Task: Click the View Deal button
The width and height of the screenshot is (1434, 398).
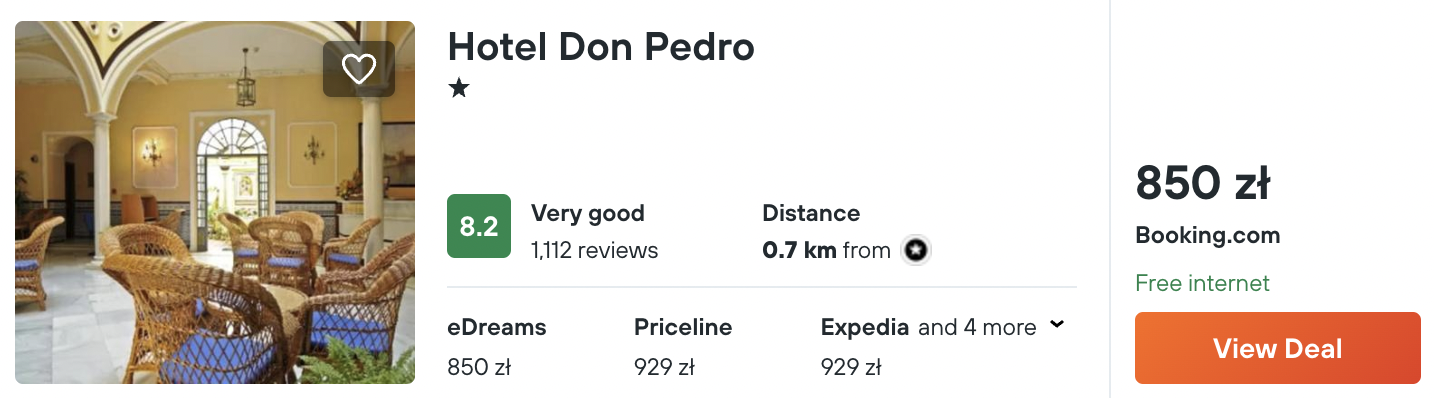Action: (1278, 348)
